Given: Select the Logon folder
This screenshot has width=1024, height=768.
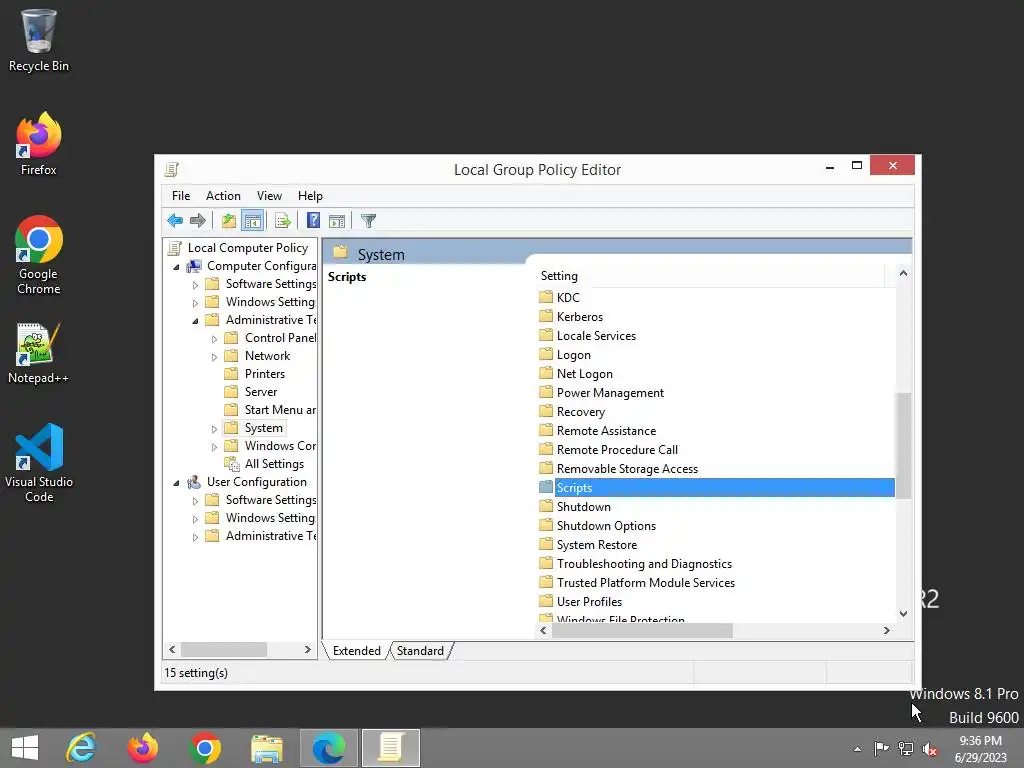Looking at the screenshot, I should pyautogui.click(x=573, y=355).
